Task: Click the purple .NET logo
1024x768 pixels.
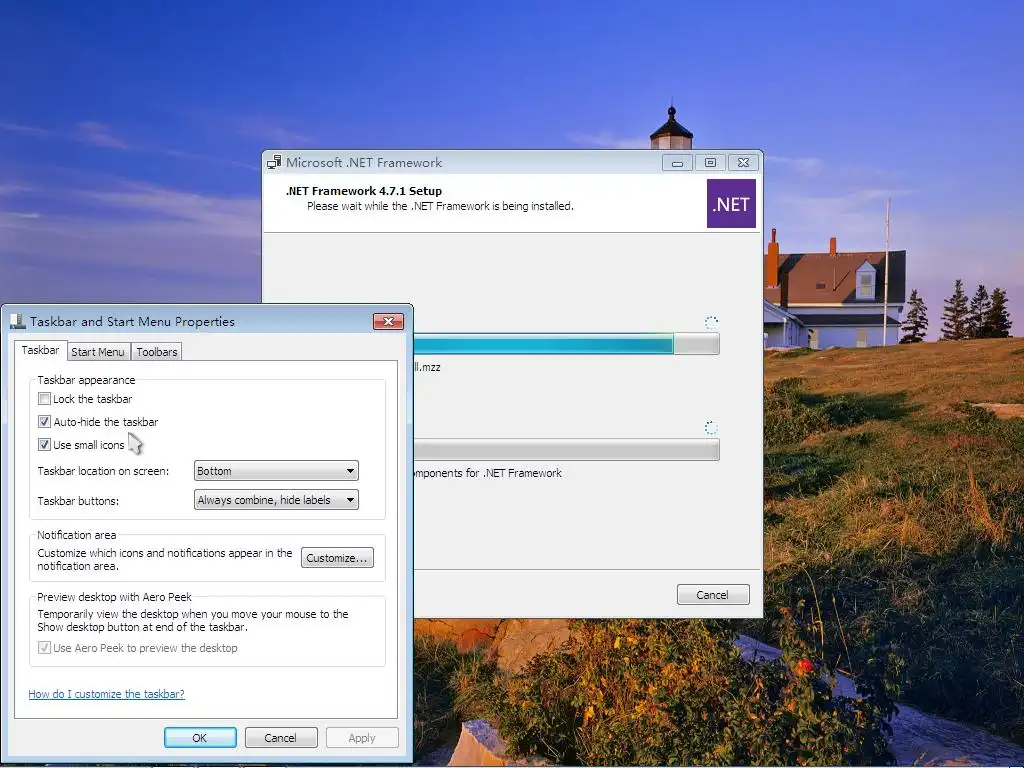Action: [731, 204]
